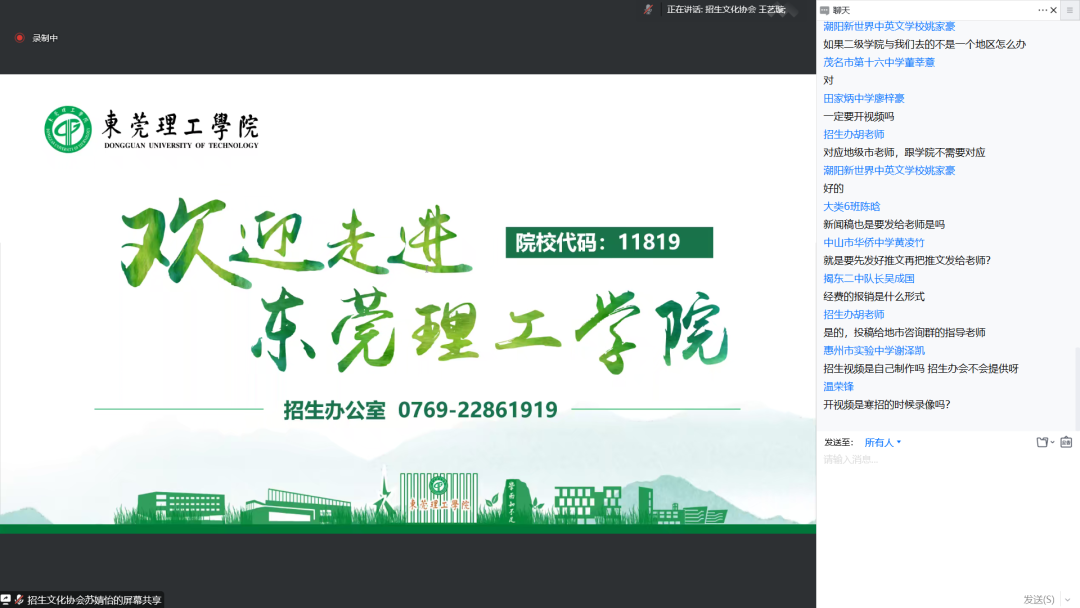Click sender name 温荣锋 in chat
1080x608 pixels.
click(838, 386)
